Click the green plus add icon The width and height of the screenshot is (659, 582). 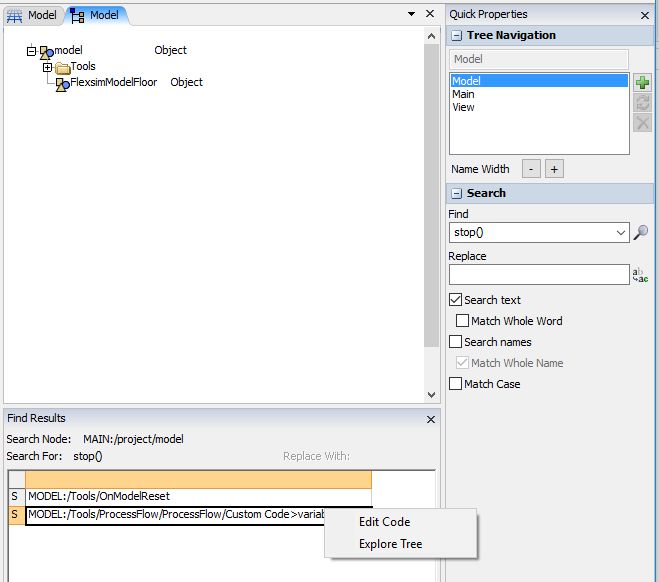click(642, 83)
